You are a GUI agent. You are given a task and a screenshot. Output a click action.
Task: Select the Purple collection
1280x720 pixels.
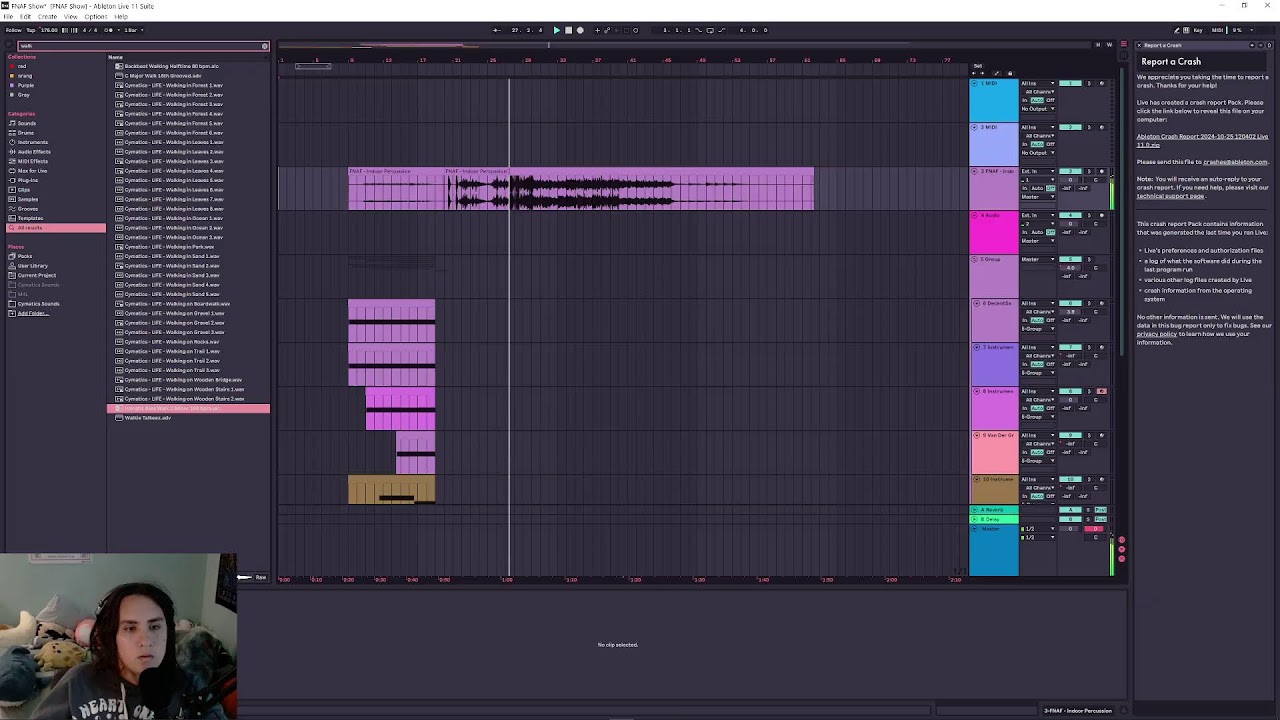25,85
